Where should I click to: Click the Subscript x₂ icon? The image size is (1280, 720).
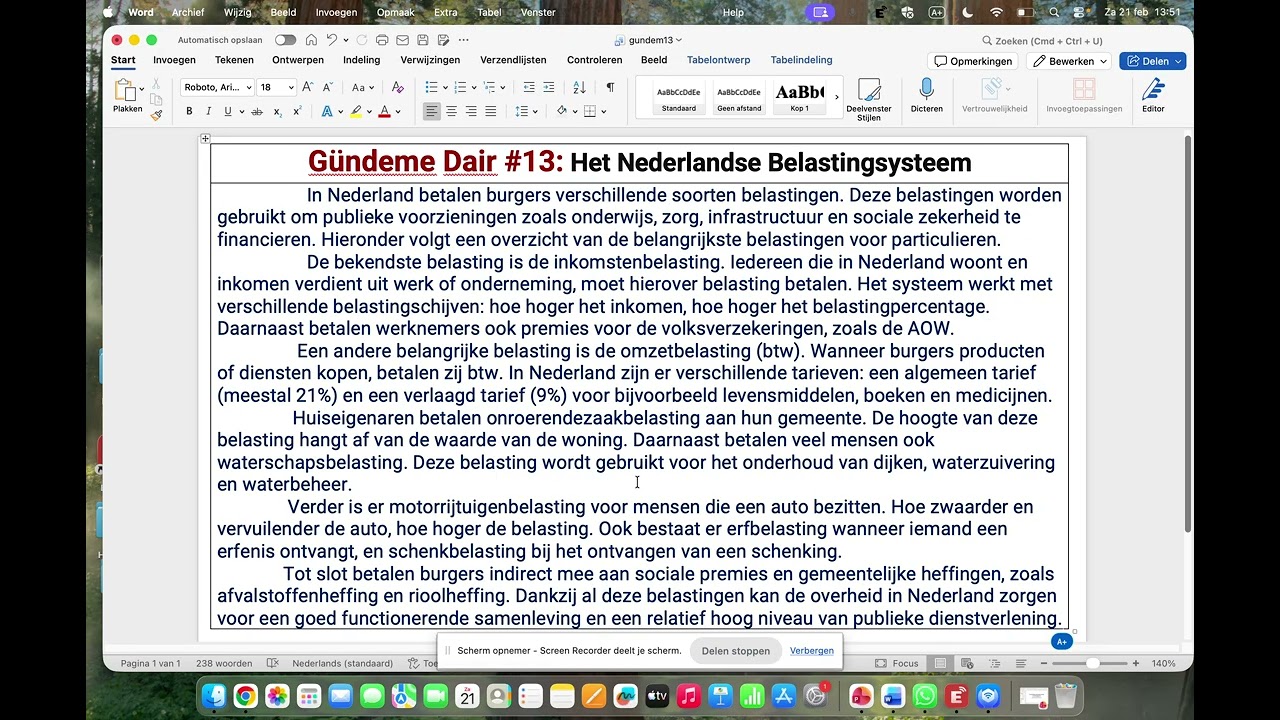(278, 111)
